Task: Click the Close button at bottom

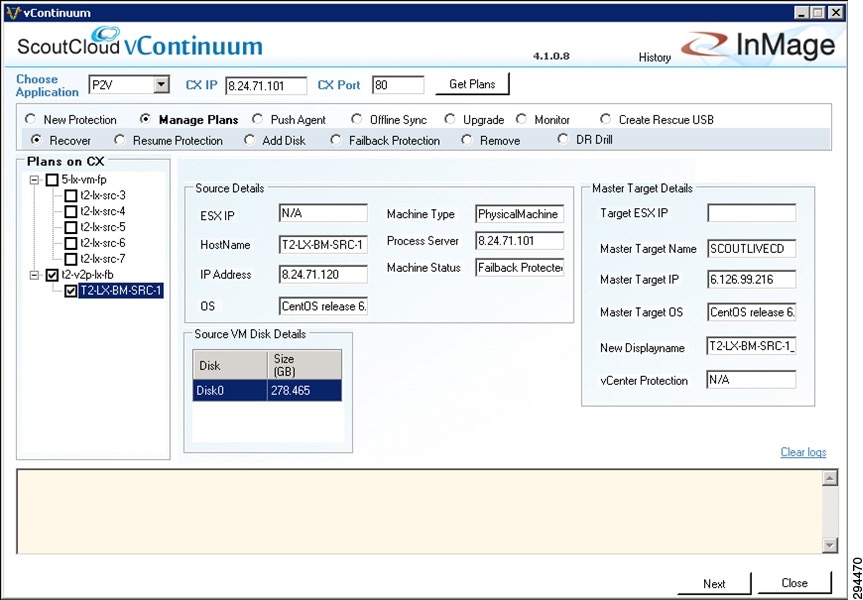Action: pos(794,583)
